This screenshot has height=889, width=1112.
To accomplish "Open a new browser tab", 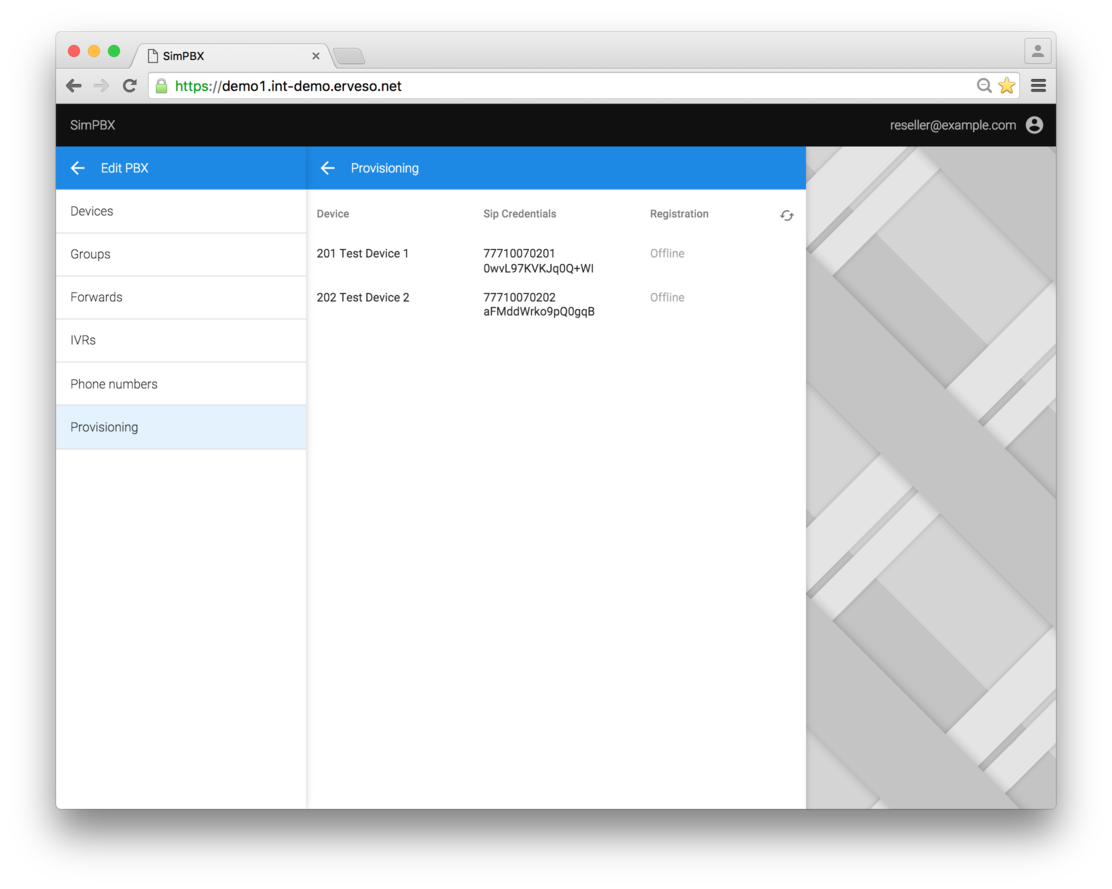I will click(x=349, y=56).
